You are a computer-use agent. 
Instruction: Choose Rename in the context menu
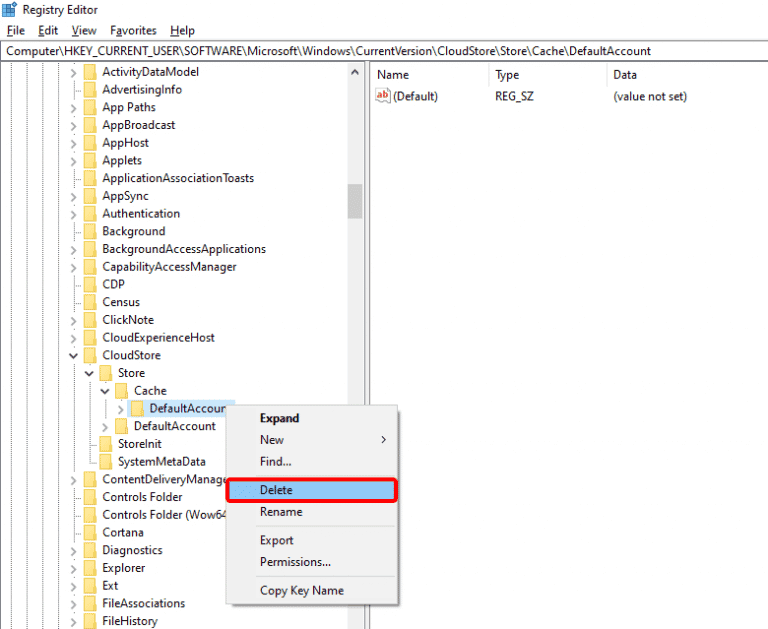[312, 511]
